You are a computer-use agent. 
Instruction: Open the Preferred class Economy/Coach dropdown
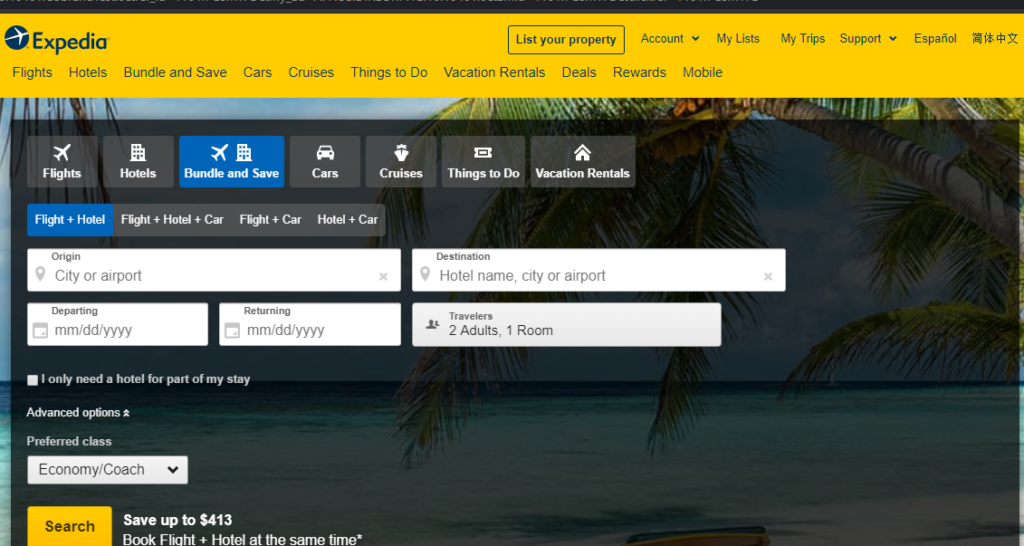coord(108,470)
